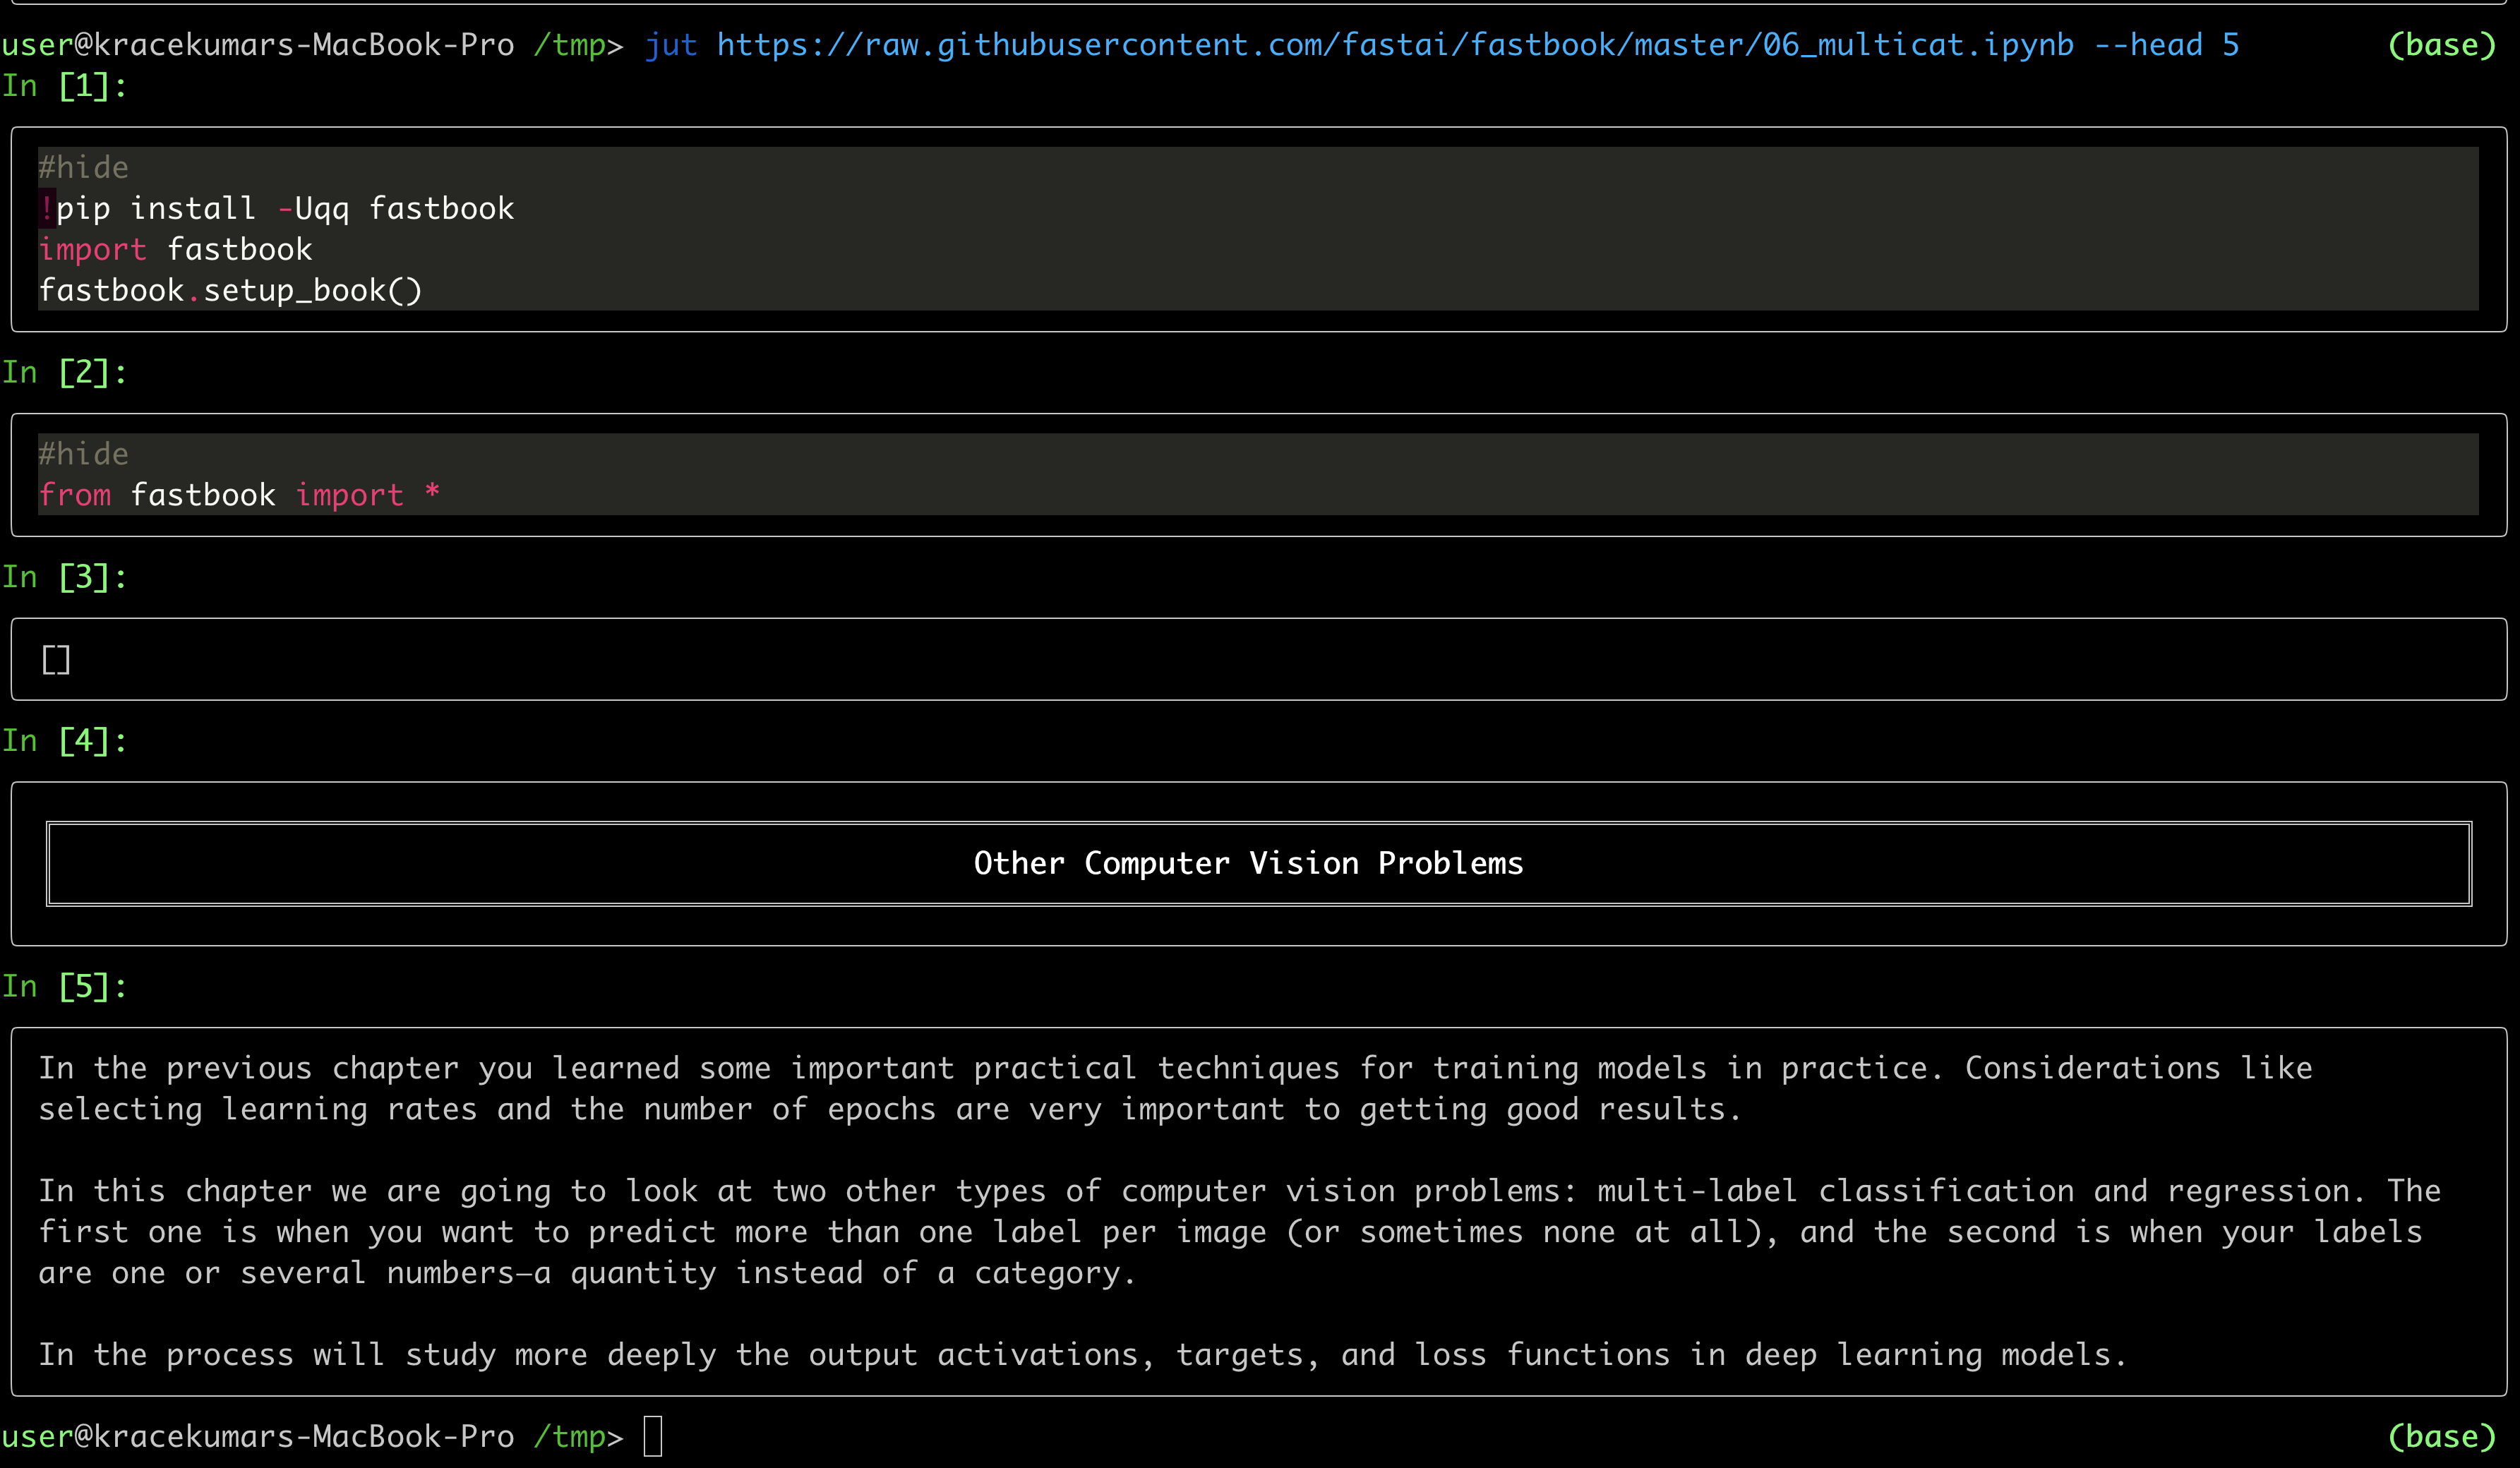Click the cursor block at bottom prompt
The image size is (2520, 1468).
pos(652,1436)
